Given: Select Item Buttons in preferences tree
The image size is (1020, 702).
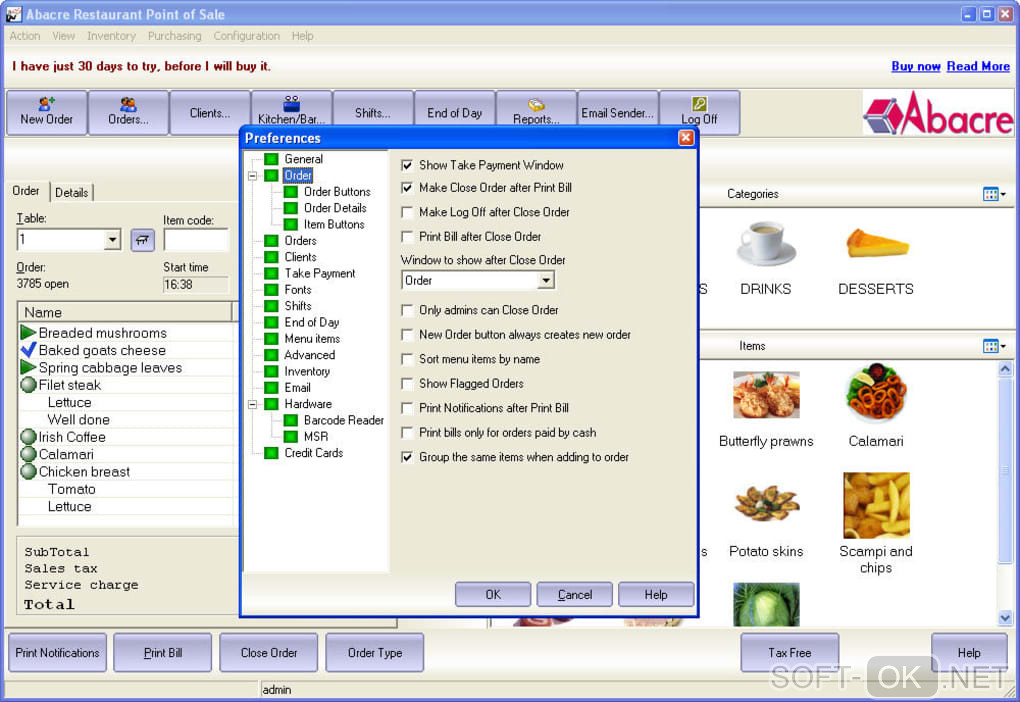Looking at the screenshot, I should click(x=334, y=224).
